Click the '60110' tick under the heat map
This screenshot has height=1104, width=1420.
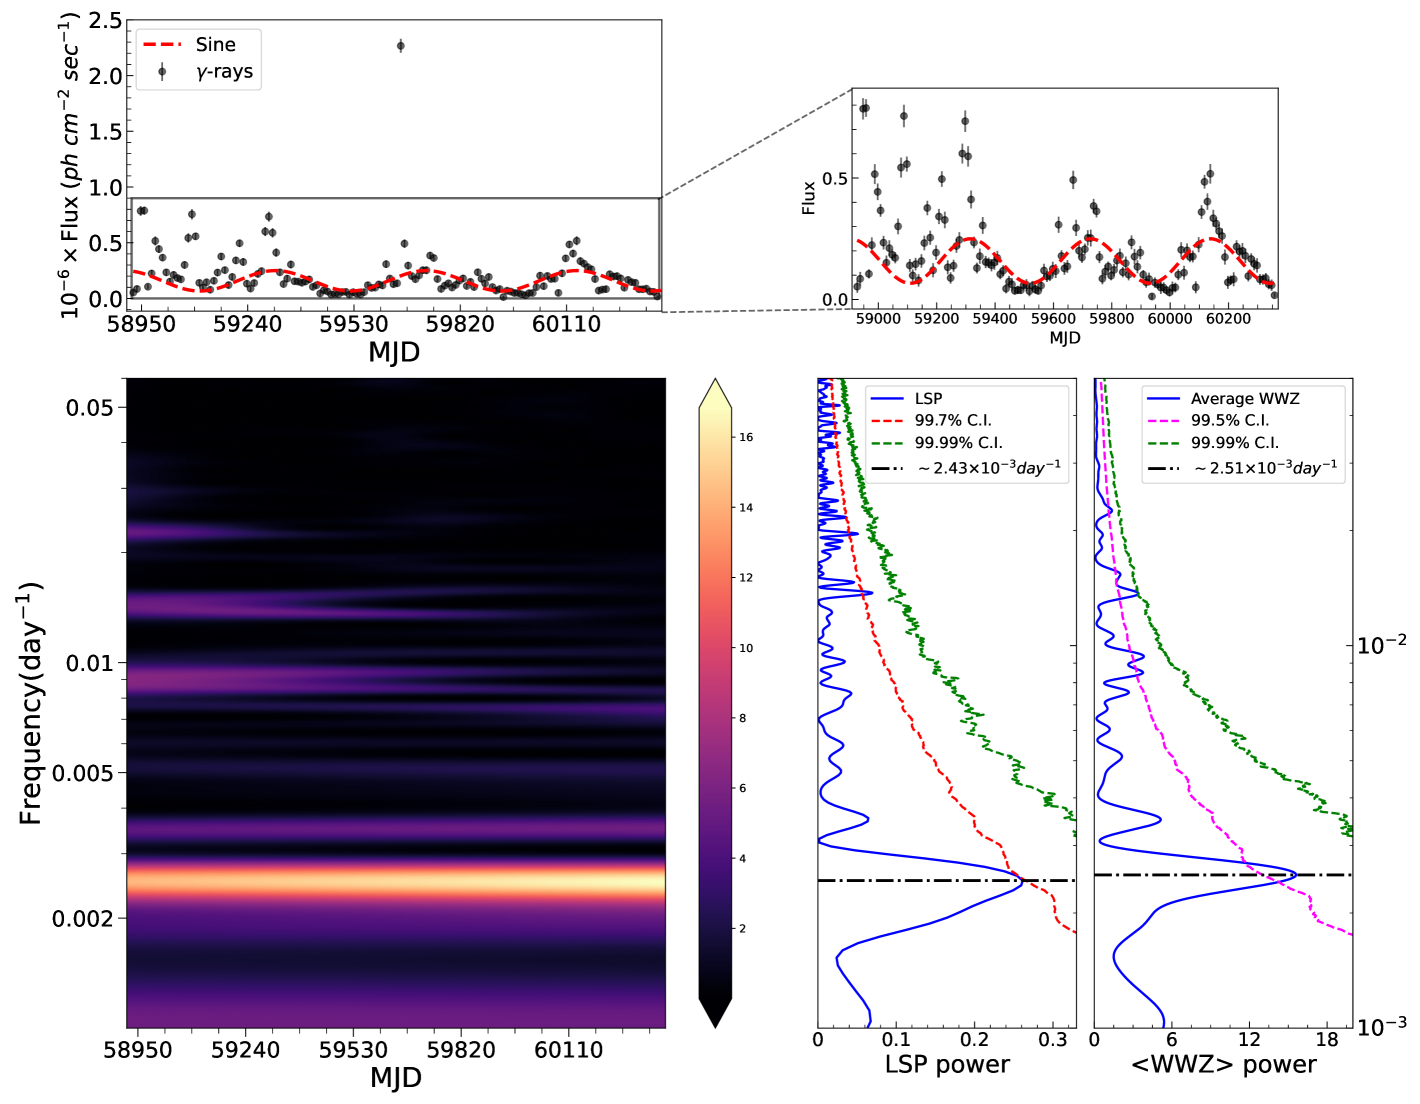coord(569,1050)
